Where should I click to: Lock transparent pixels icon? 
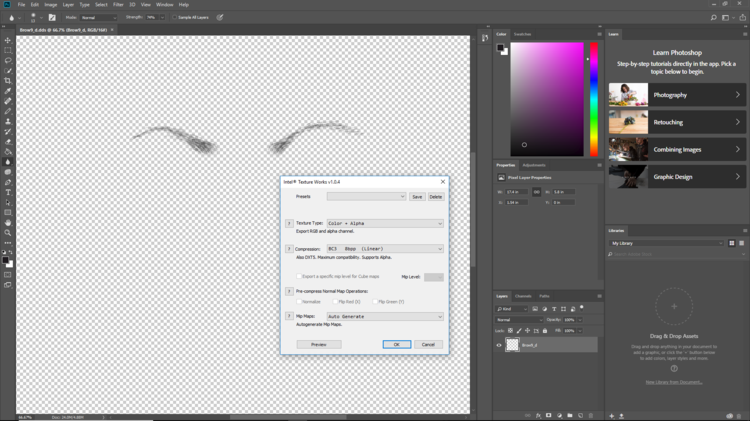tap(510, 331)
